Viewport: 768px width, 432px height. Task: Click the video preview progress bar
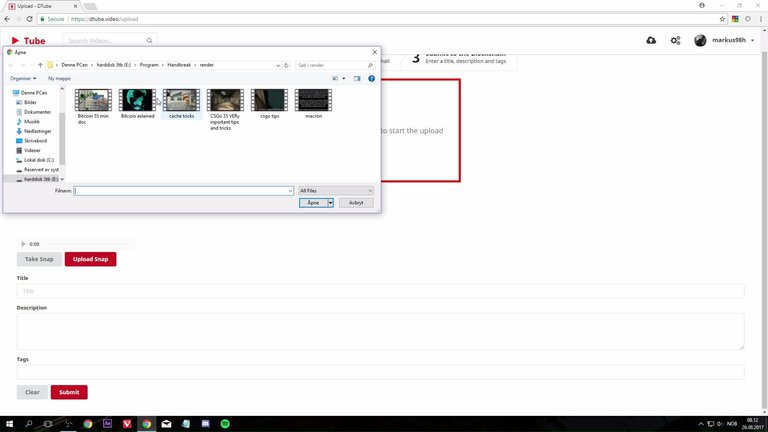click(x=87, y=244)
